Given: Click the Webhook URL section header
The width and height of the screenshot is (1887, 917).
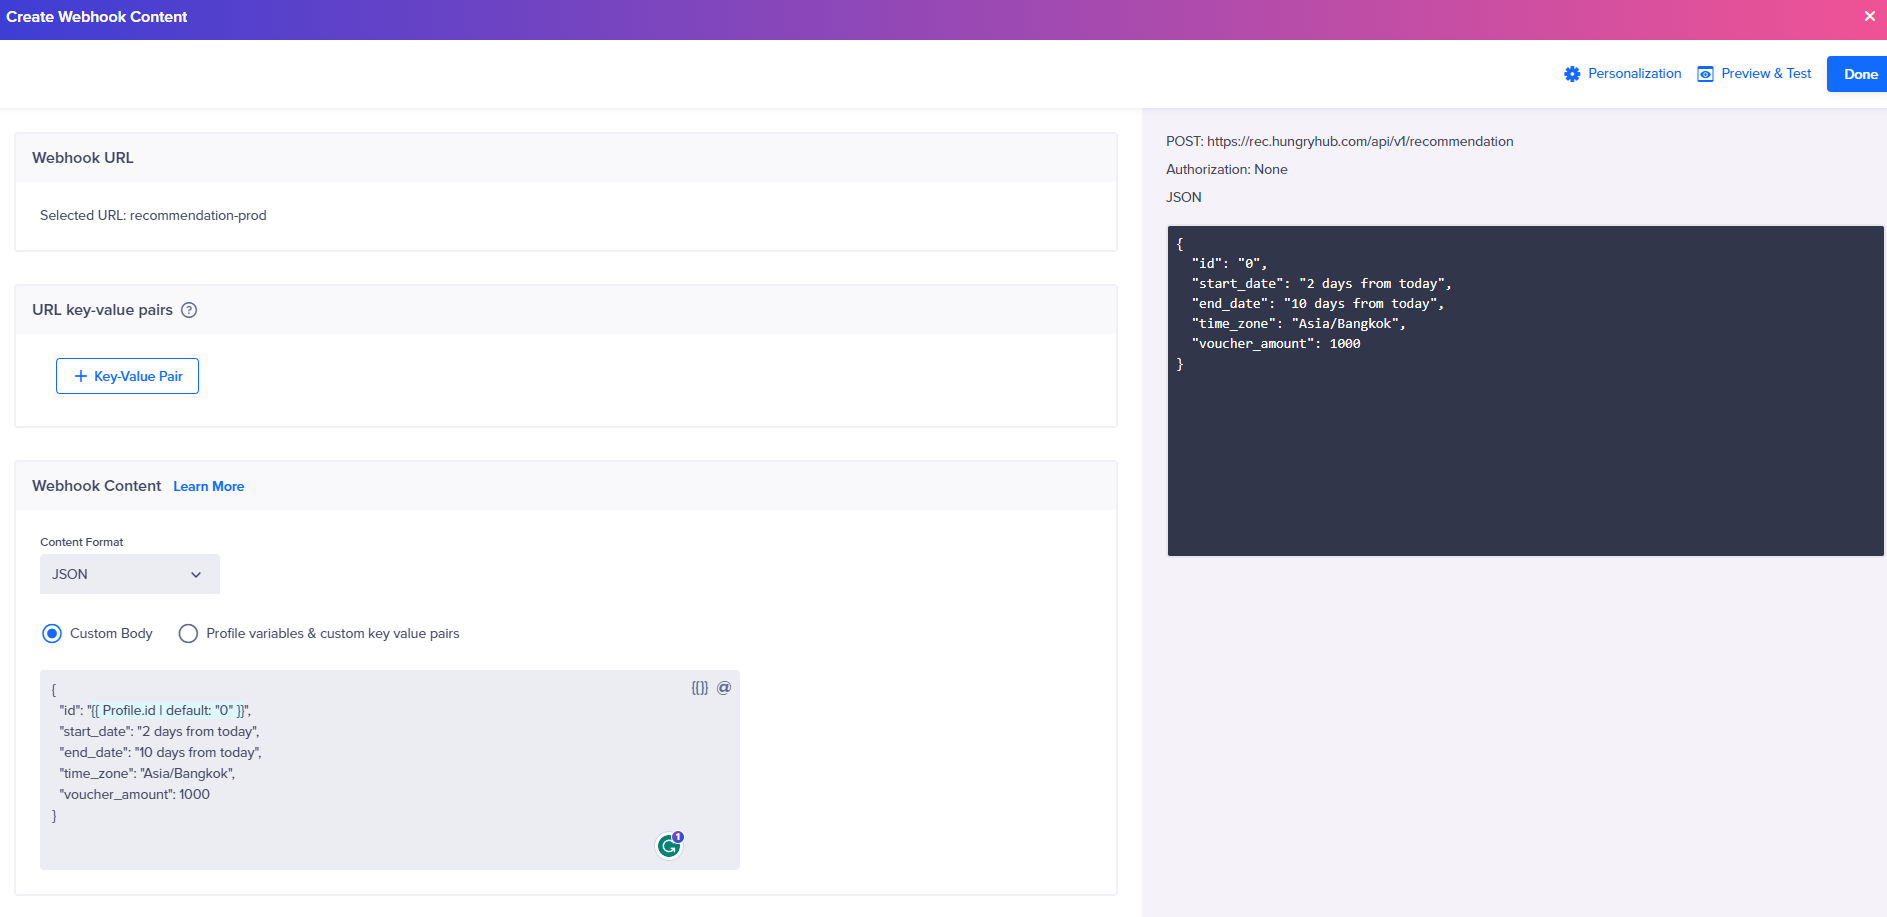Looking at the screenshot, I should click(x=83, y=158).
